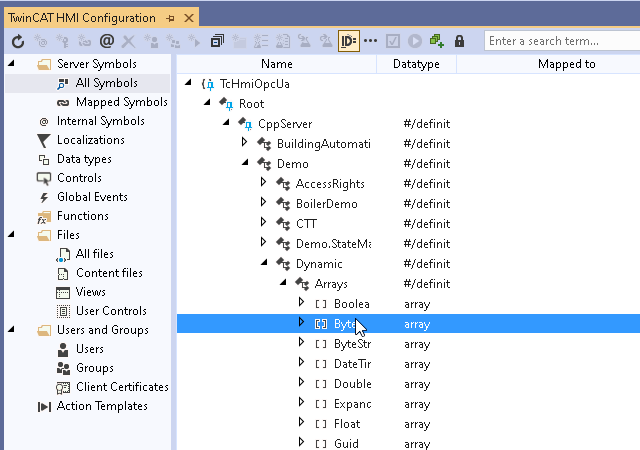Select Content files in sidebar
The width and height of the screenshot is (640, 450).
(109, 273)
